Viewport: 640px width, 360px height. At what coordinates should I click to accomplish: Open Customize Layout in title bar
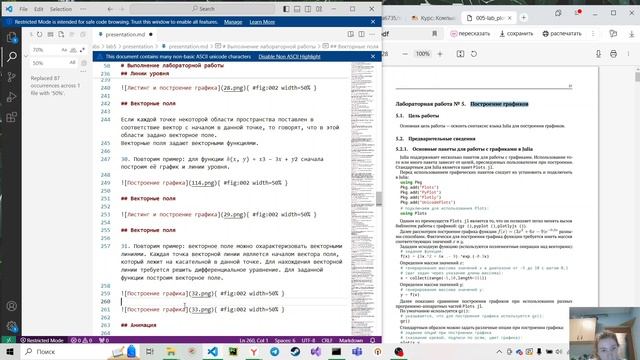[319, 9]
